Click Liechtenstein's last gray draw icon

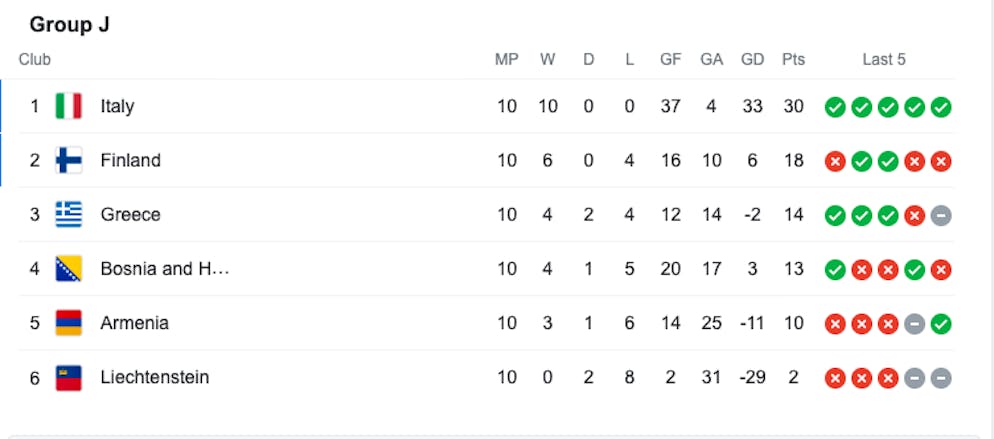click(941, 379)
